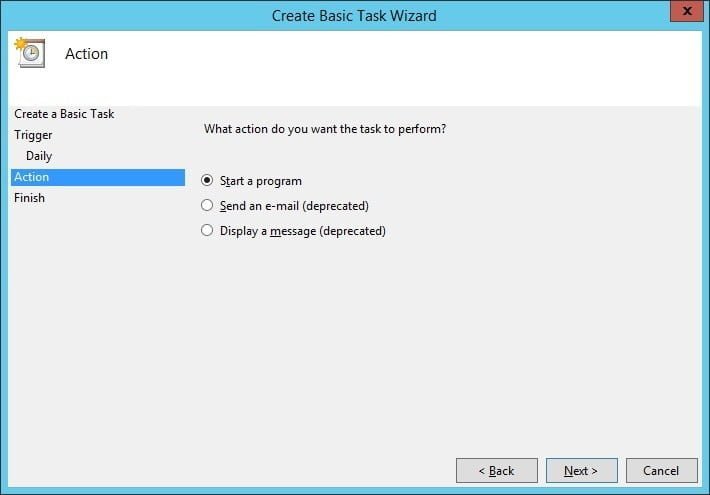Click the Create Basic Task Wizard title bar
The height and width of the screenshot is (495, 710).
pos(354,16)
